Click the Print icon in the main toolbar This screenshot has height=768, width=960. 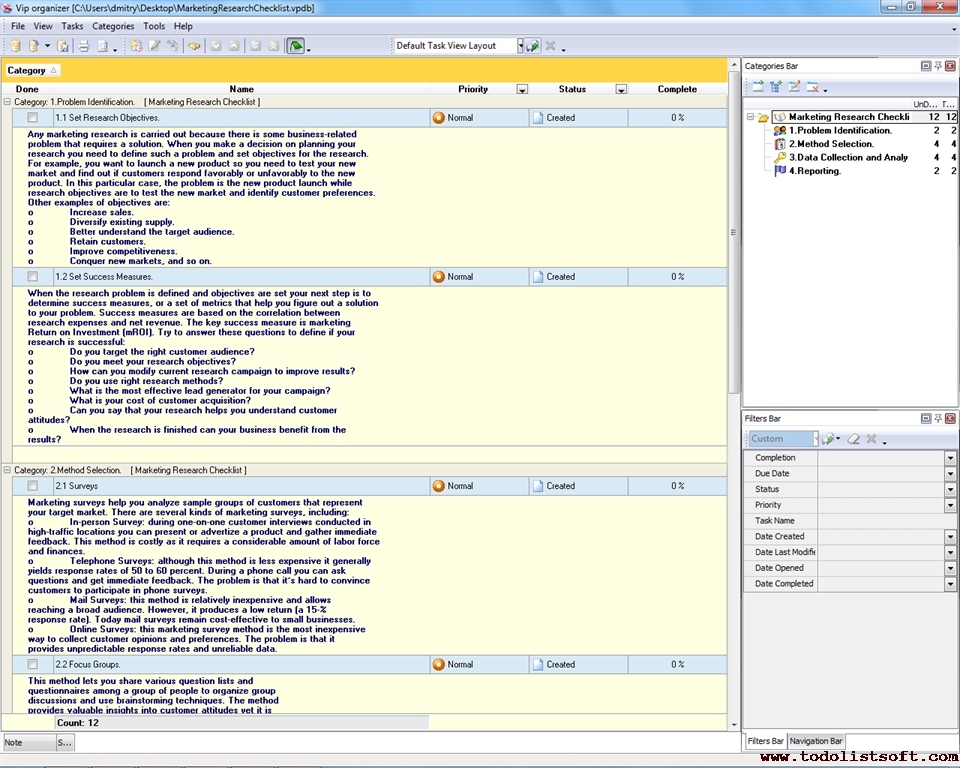[x=84, y=46]
